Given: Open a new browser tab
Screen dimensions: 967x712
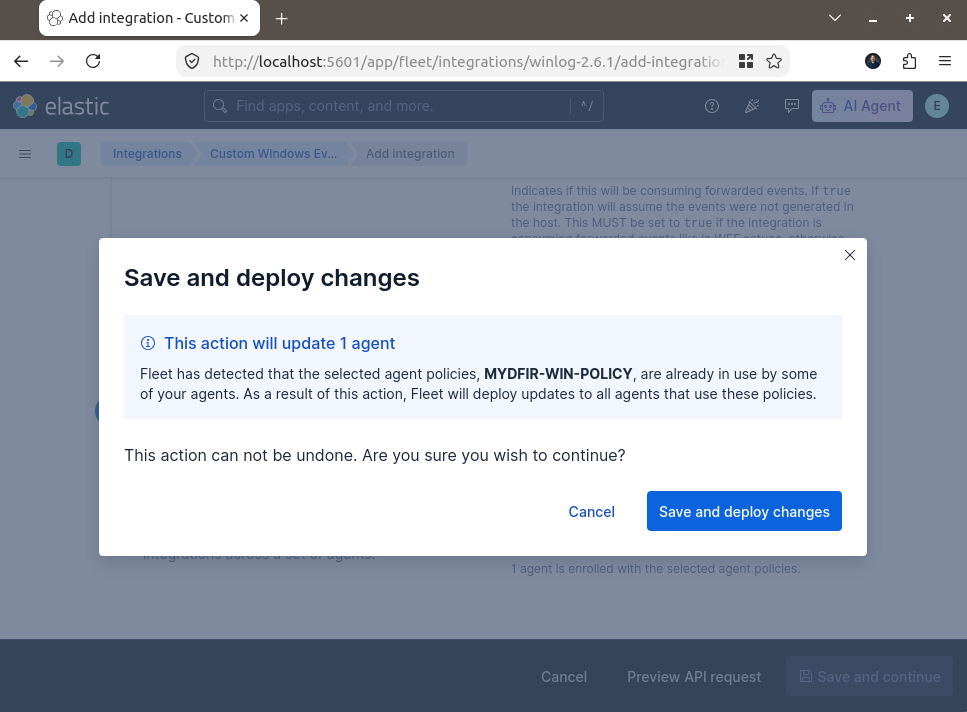Looking at the screenshot, I should [x=281, y=18].
